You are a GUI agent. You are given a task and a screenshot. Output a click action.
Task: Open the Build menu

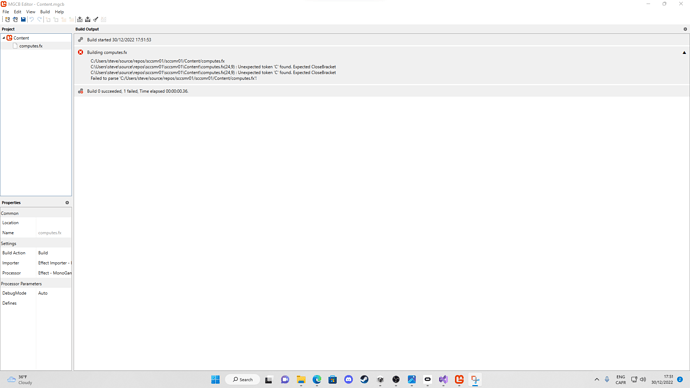tap(45, 12)
